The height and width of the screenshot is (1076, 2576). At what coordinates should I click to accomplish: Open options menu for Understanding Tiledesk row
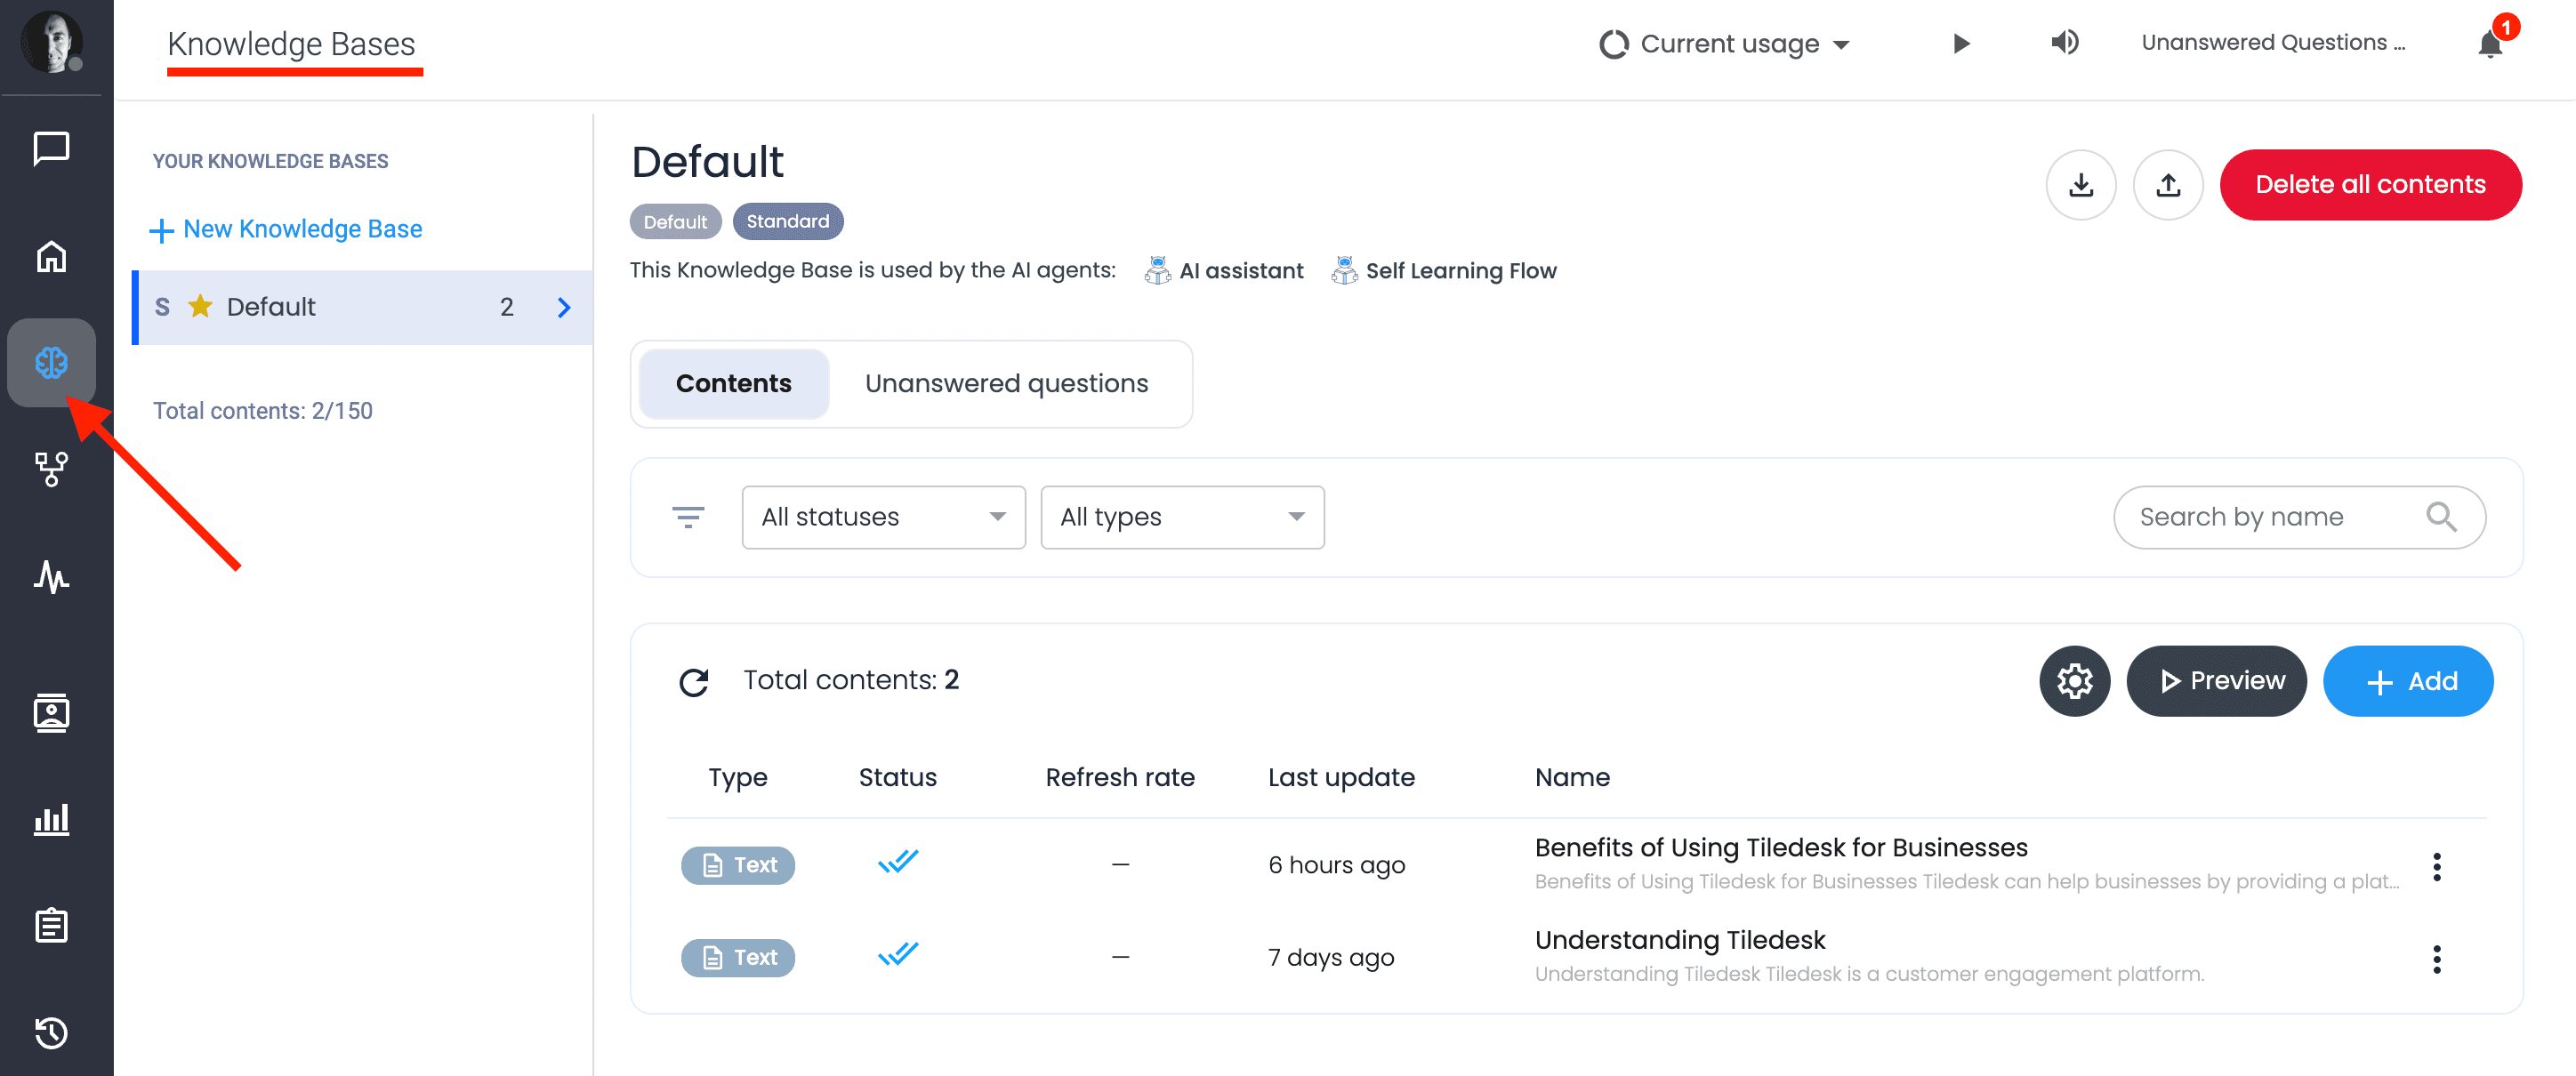click(2437, 959)
